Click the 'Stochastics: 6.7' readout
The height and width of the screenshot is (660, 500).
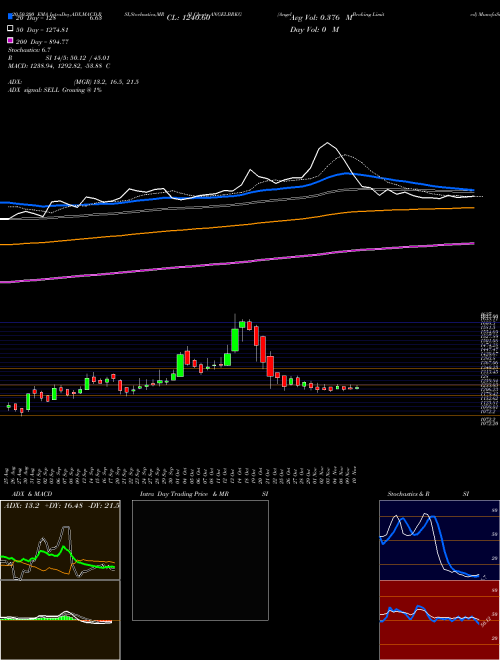point(29,50)
